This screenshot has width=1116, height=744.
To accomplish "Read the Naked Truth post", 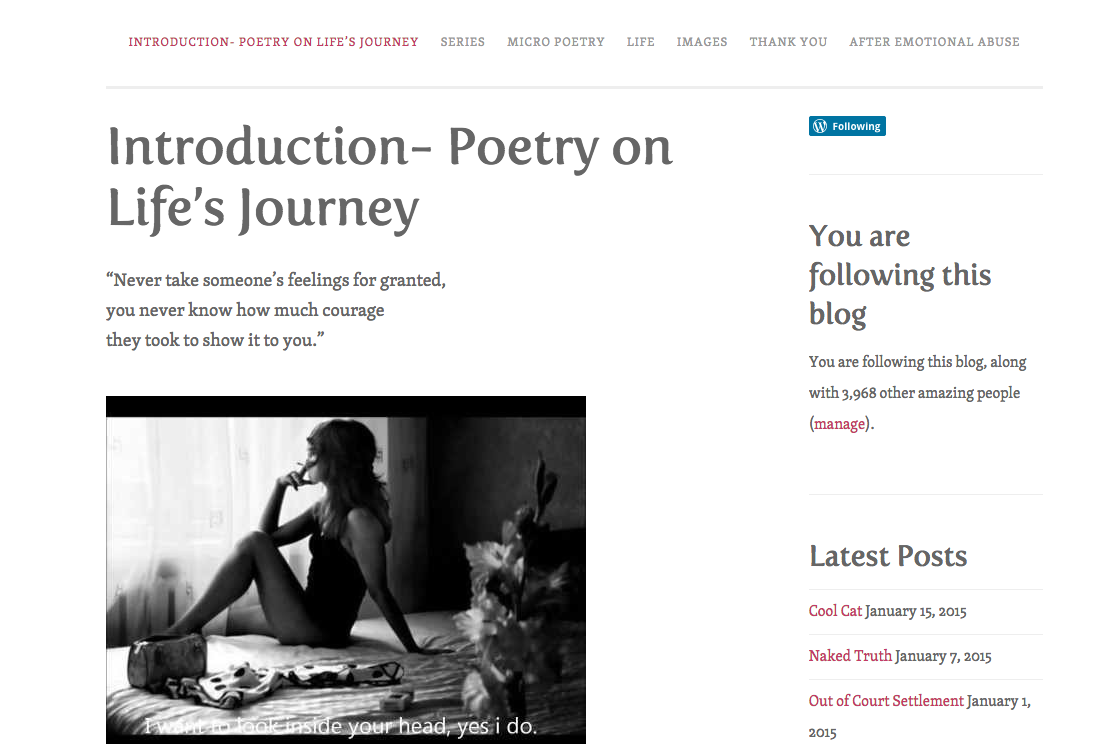I will pos(850,656).
